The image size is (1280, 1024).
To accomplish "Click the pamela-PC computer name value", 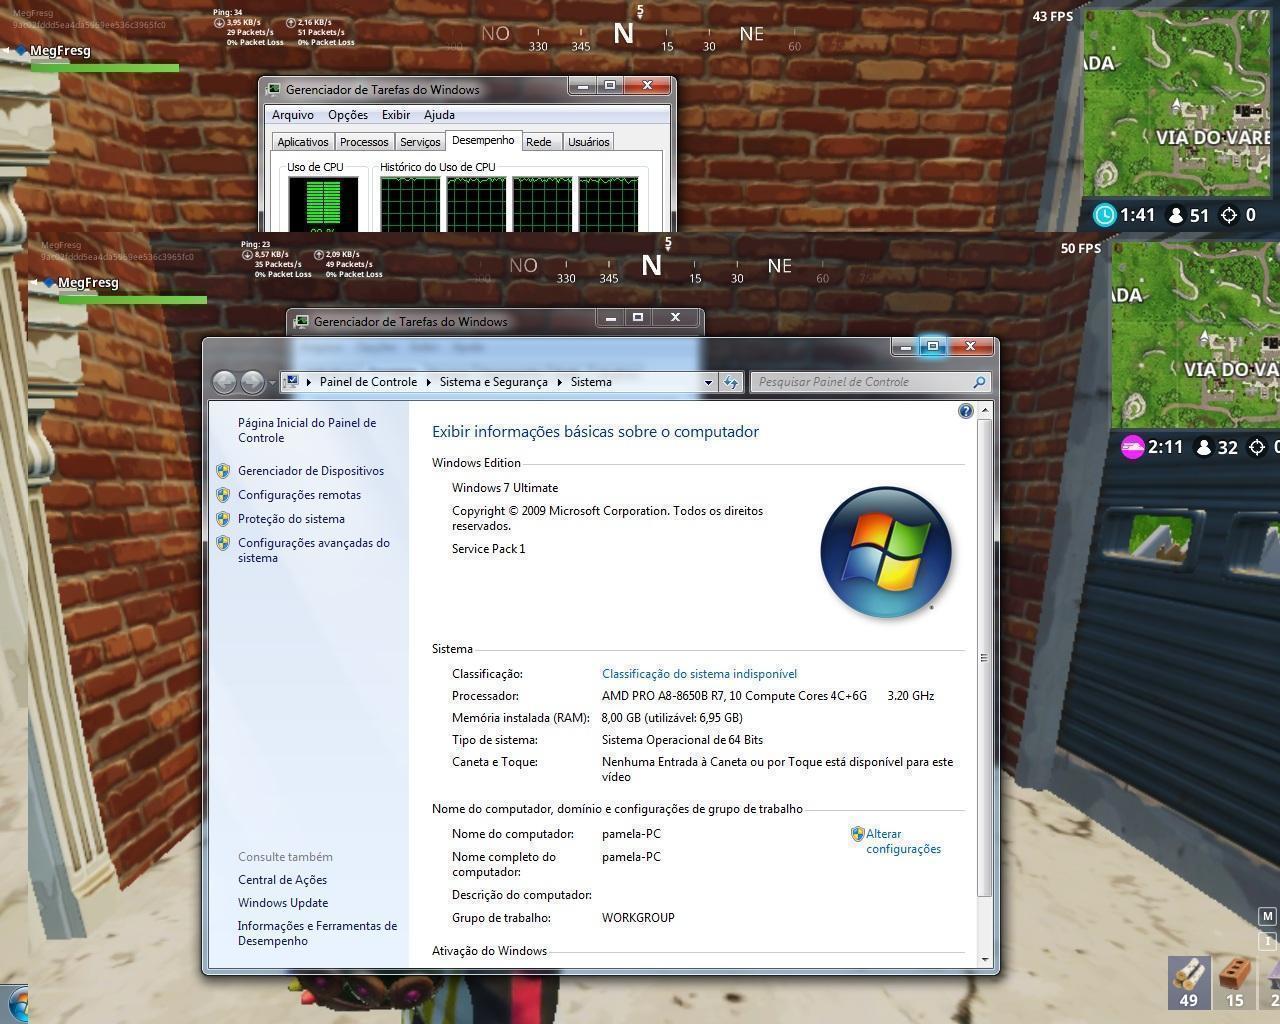I will tap(631, 834).
